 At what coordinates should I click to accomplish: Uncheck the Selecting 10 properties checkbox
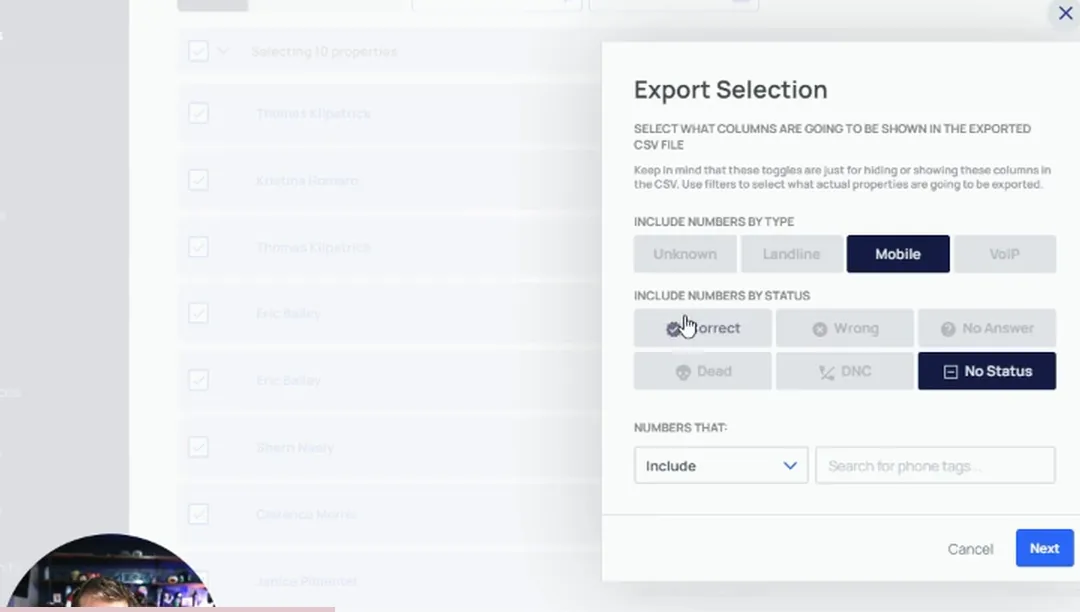[x=198, y=51]
